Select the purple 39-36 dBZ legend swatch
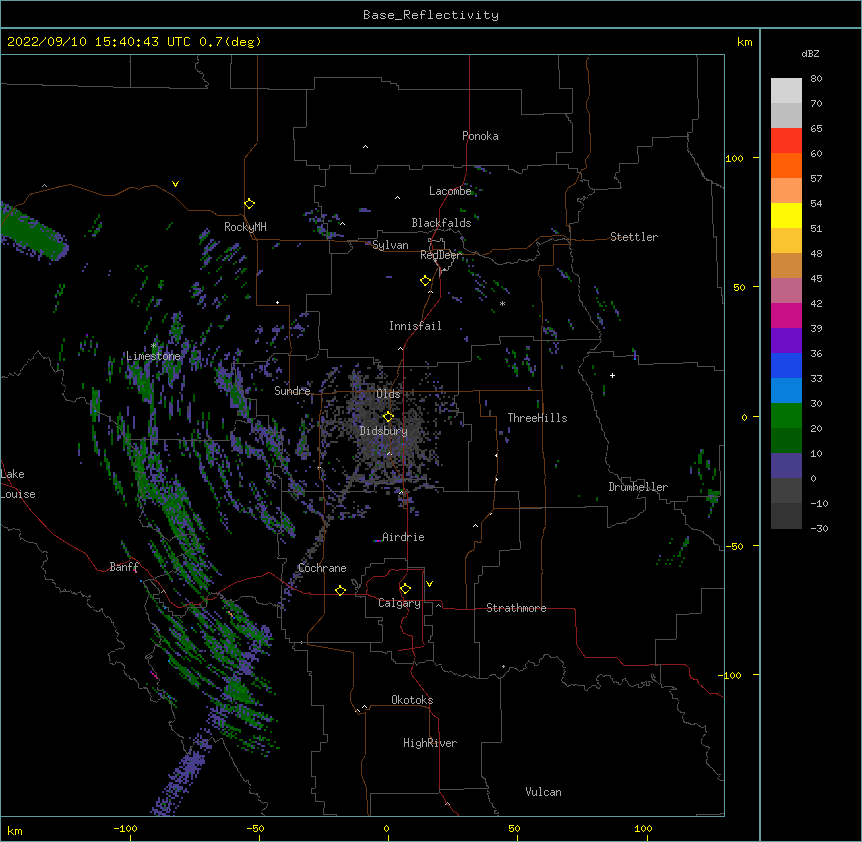This screenshot has width=862, height=842. [786, 340]
